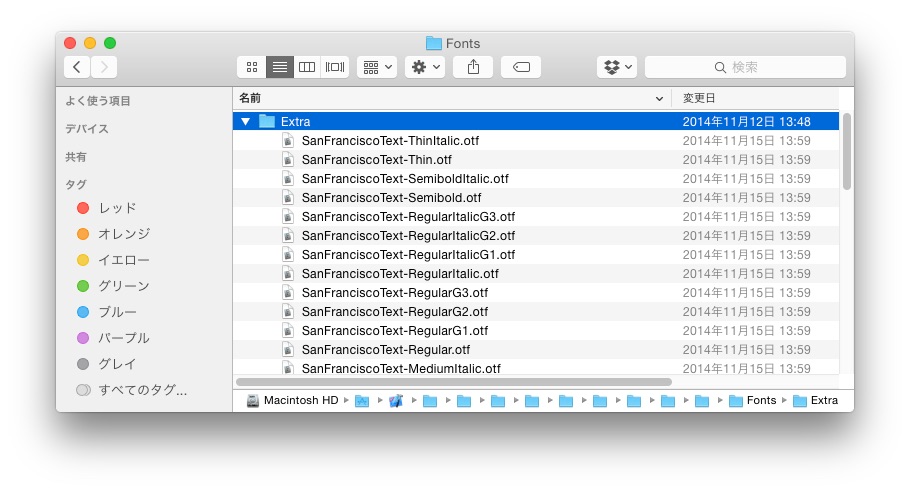Open the Dropbox toolbar menu

618,67
